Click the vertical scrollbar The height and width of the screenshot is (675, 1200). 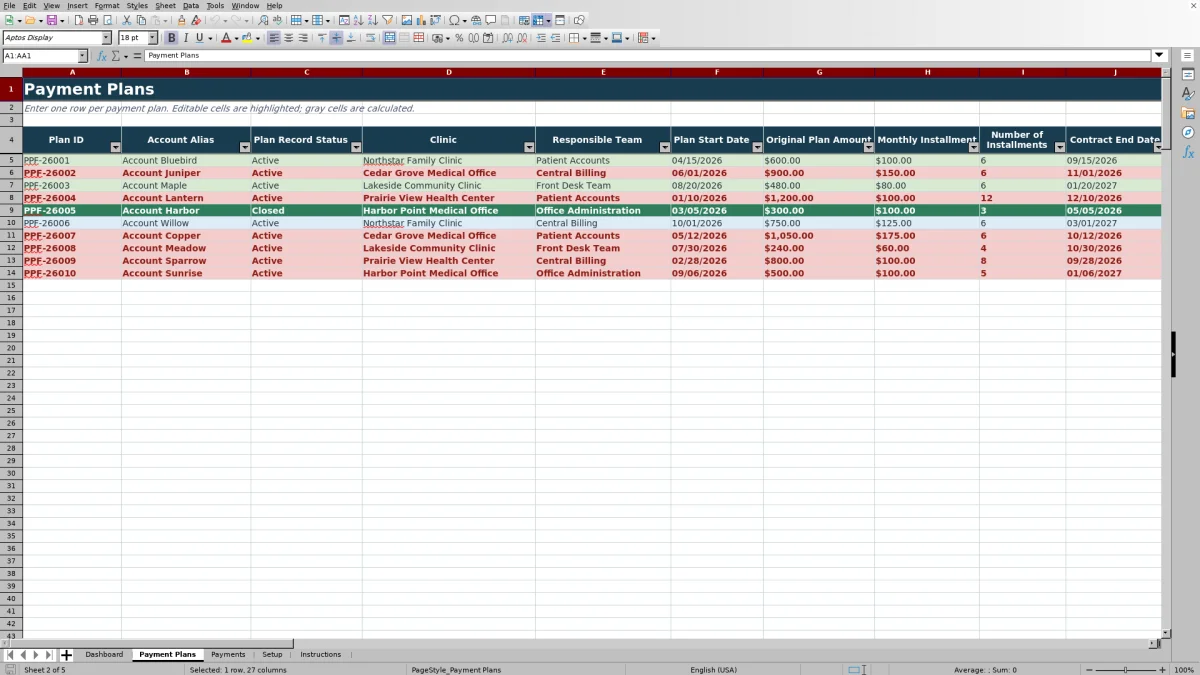(x=1166, y=354)
